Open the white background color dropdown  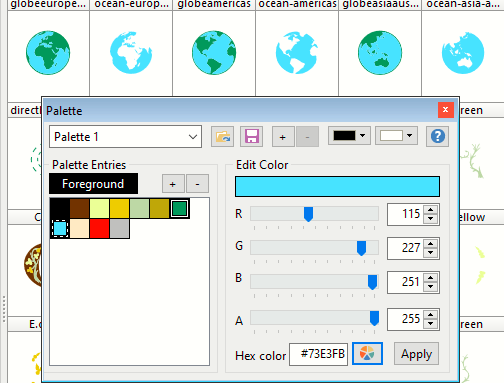point(396,136)
